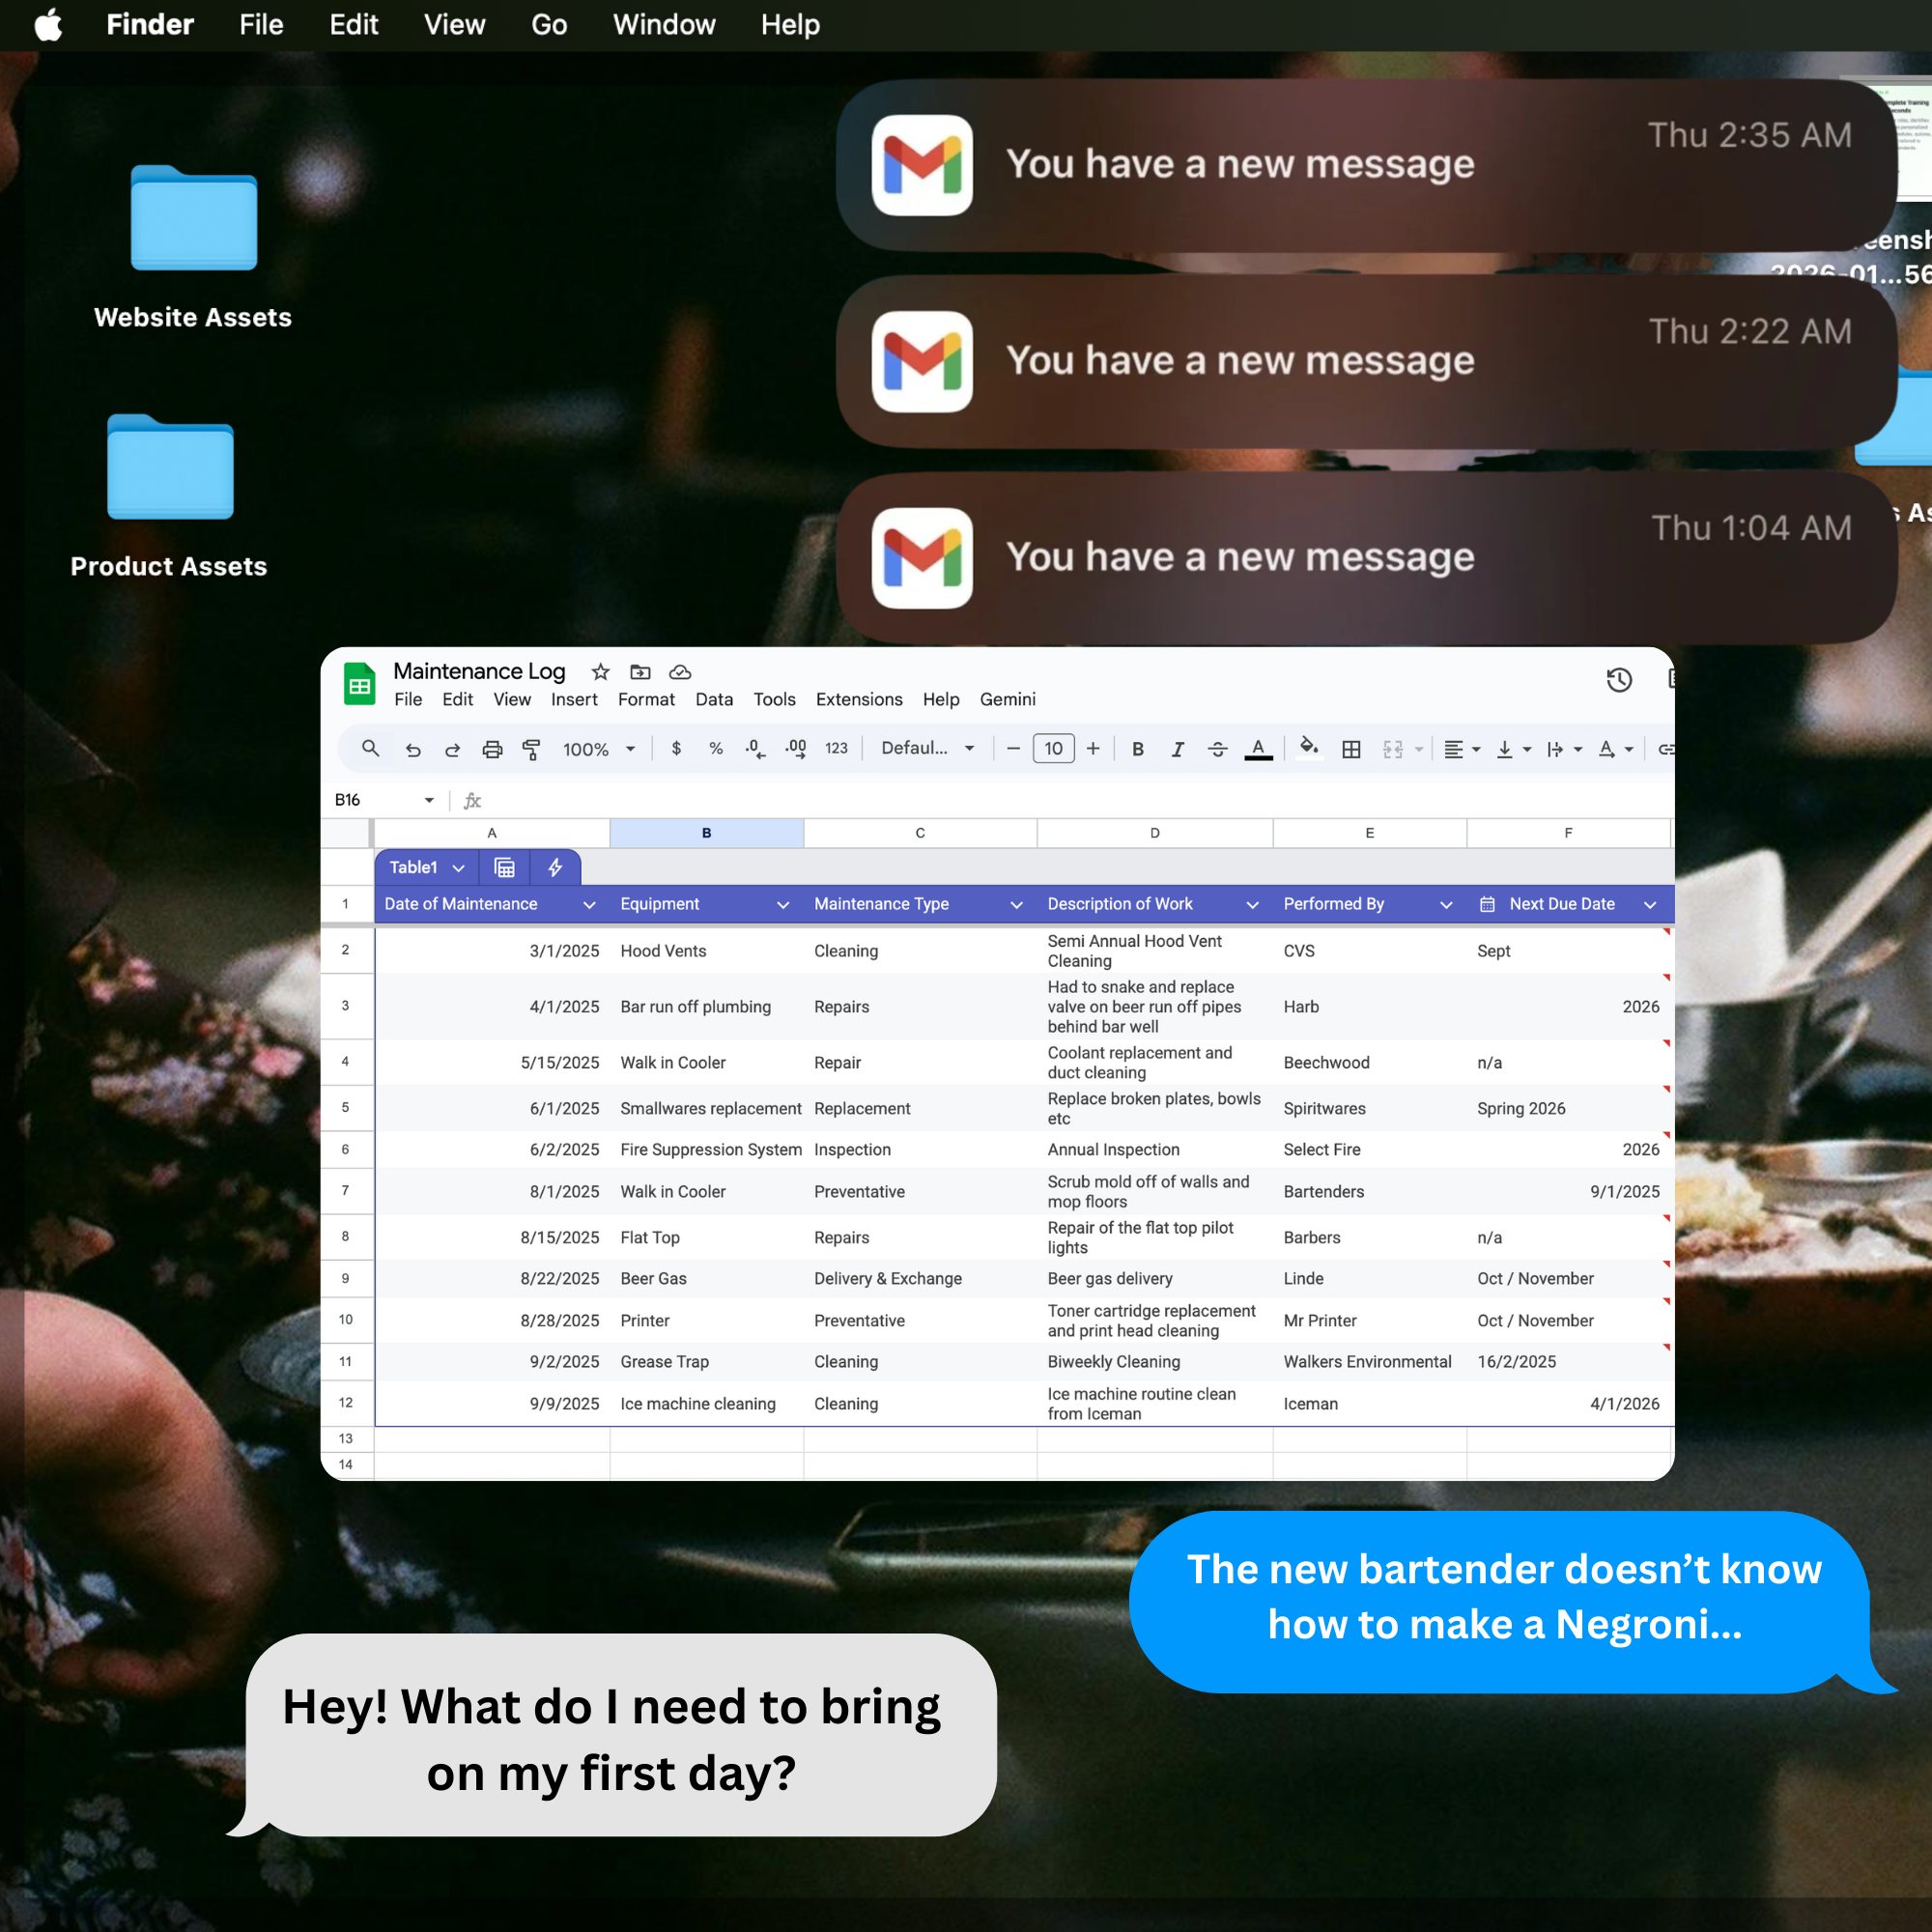Toggle strikethrough formatting
Viewport: 1932px width, 1932px height.
1217,749
